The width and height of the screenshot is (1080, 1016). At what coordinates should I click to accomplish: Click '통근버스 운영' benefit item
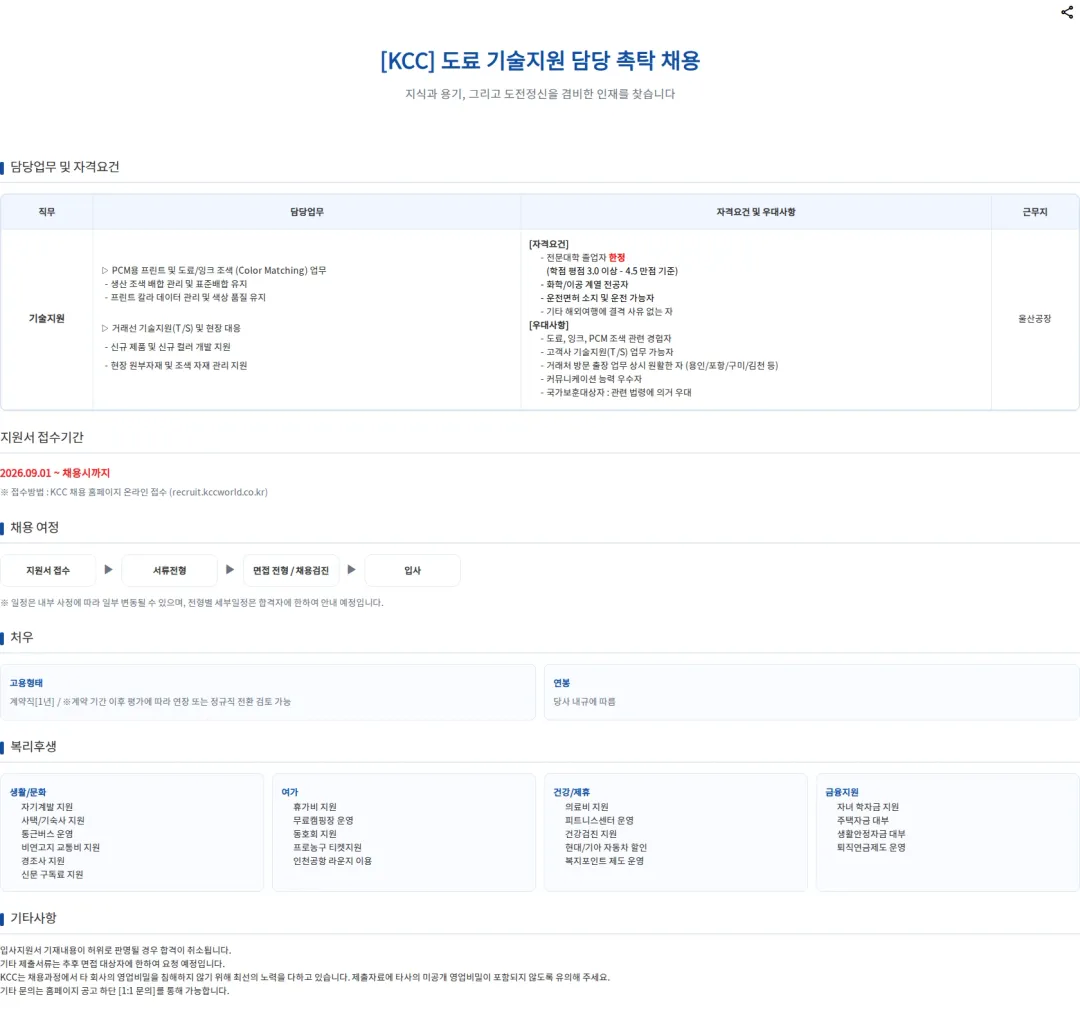coord(47,833)
